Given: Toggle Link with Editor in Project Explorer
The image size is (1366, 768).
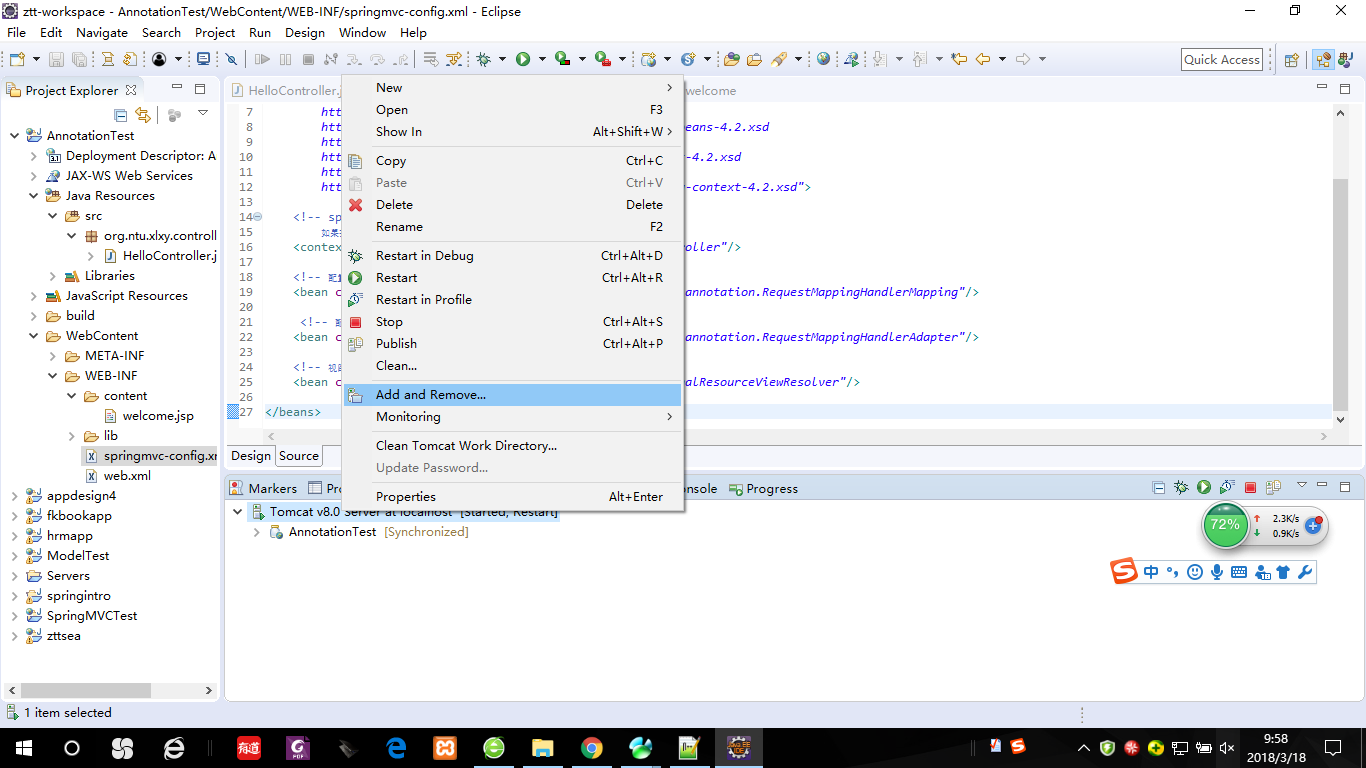Looking at the screenshot, I should pos(143,115).
